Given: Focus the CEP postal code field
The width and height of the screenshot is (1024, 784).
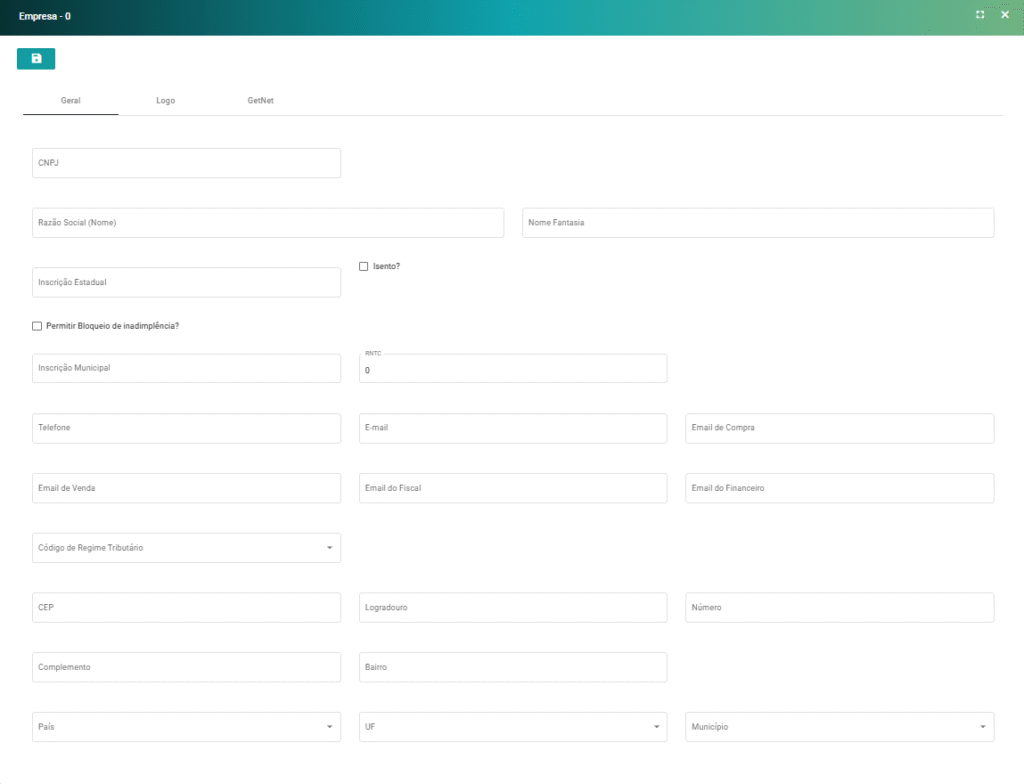Looking at the screenshot, I should [x=186, y=608].
